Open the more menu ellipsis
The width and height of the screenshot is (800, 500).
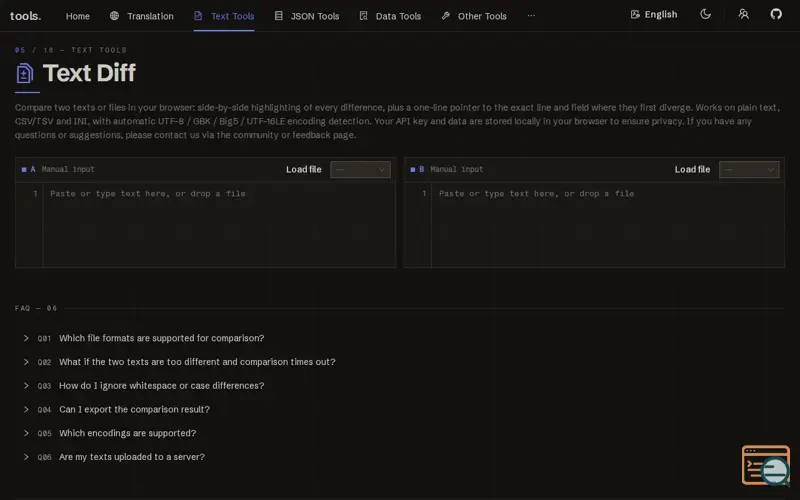point(531,16)
